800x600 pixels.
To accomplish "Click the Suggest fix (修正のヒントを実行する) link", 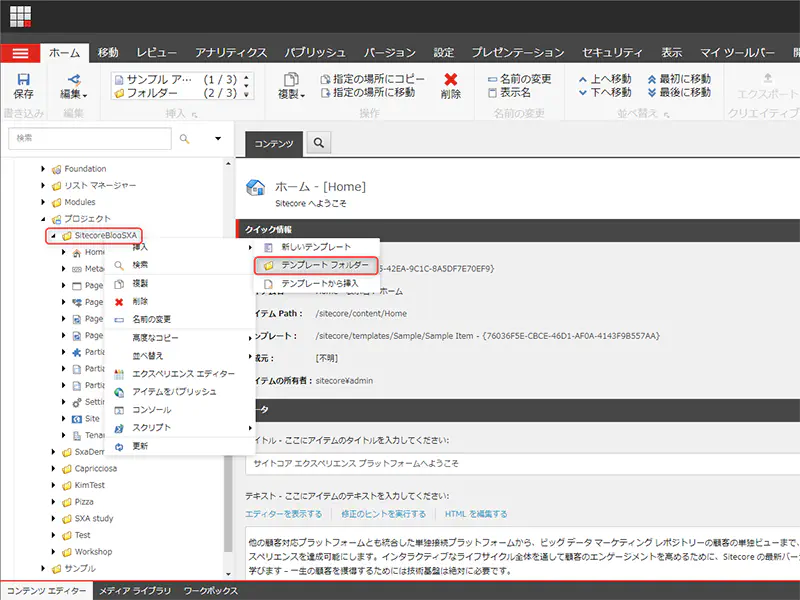I will 384,514.
